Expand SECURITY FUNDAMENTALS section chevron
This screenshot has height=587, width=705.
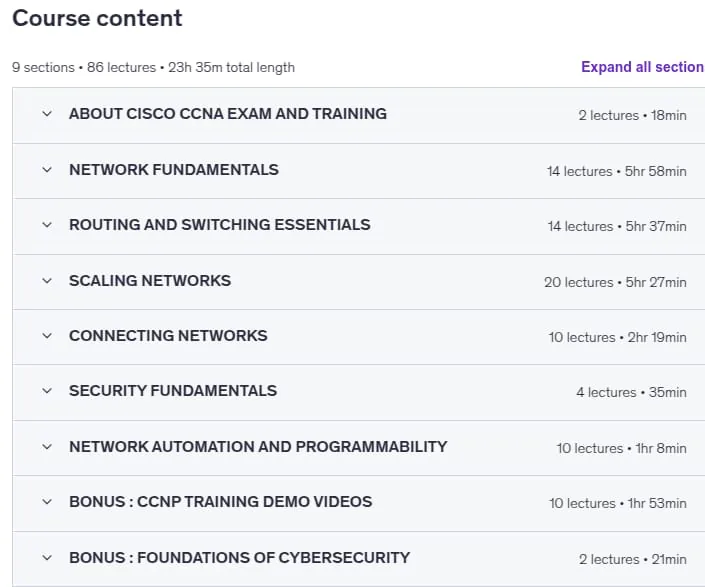point(47,391)
